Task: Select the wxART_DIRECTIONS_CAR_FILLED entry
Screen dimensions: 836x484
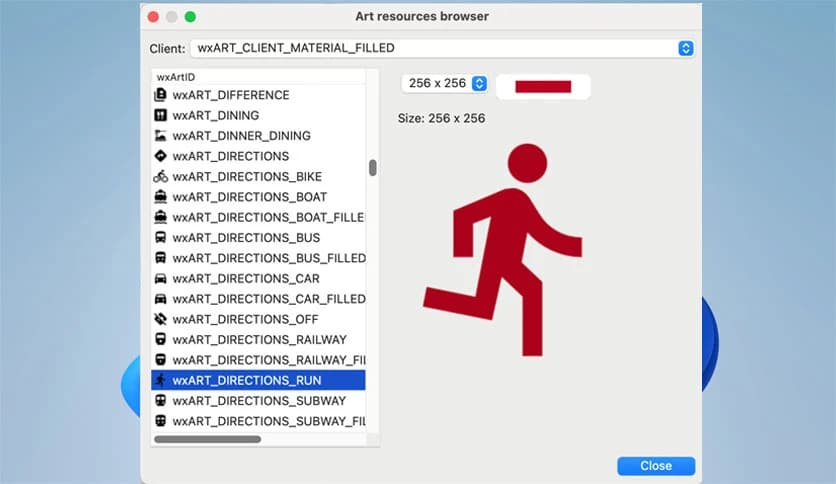Action: (269, 299)
